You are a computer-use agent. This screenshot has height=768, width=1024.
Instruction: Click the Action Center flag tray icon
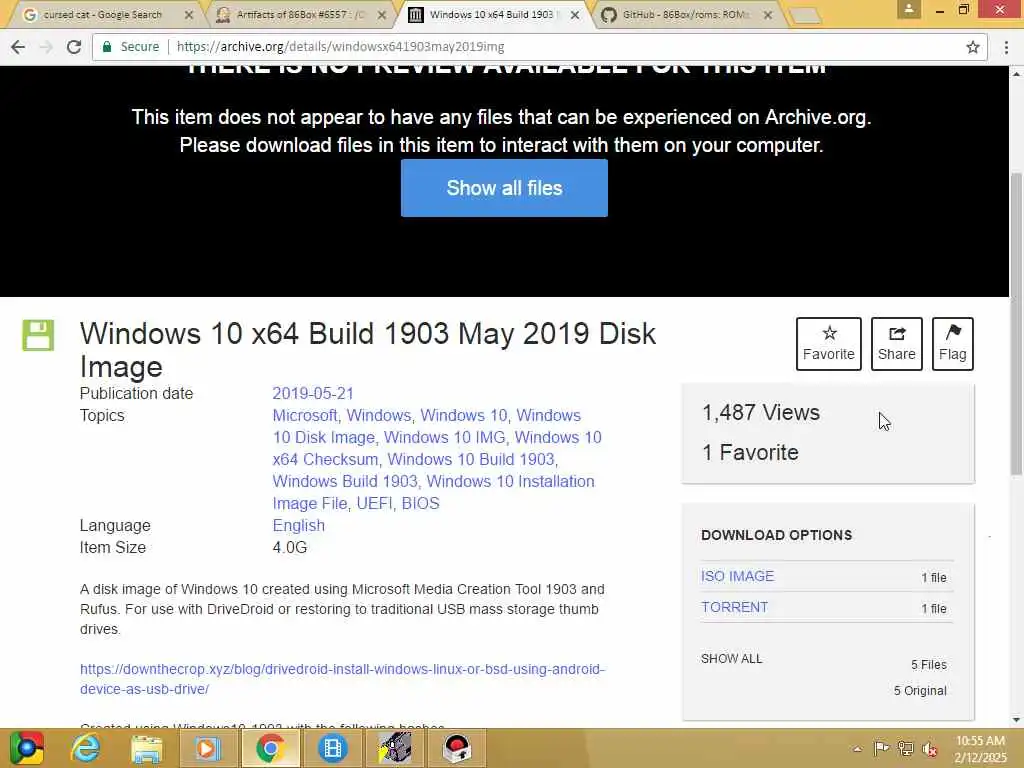click(881, 748)
